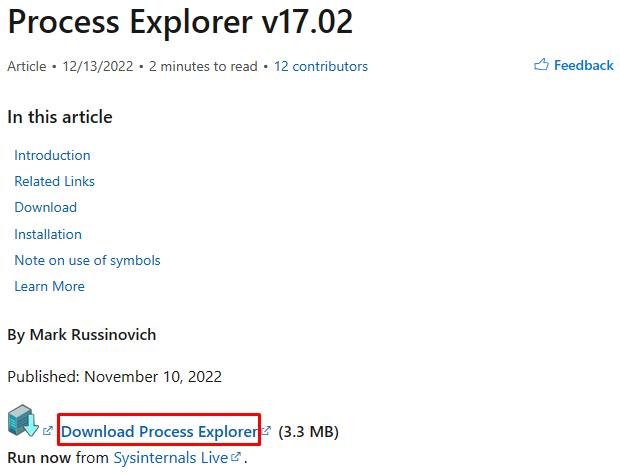Open the Sysinternals Live link
The height and width of the screenshot is (474, 620).
[171, 458]
